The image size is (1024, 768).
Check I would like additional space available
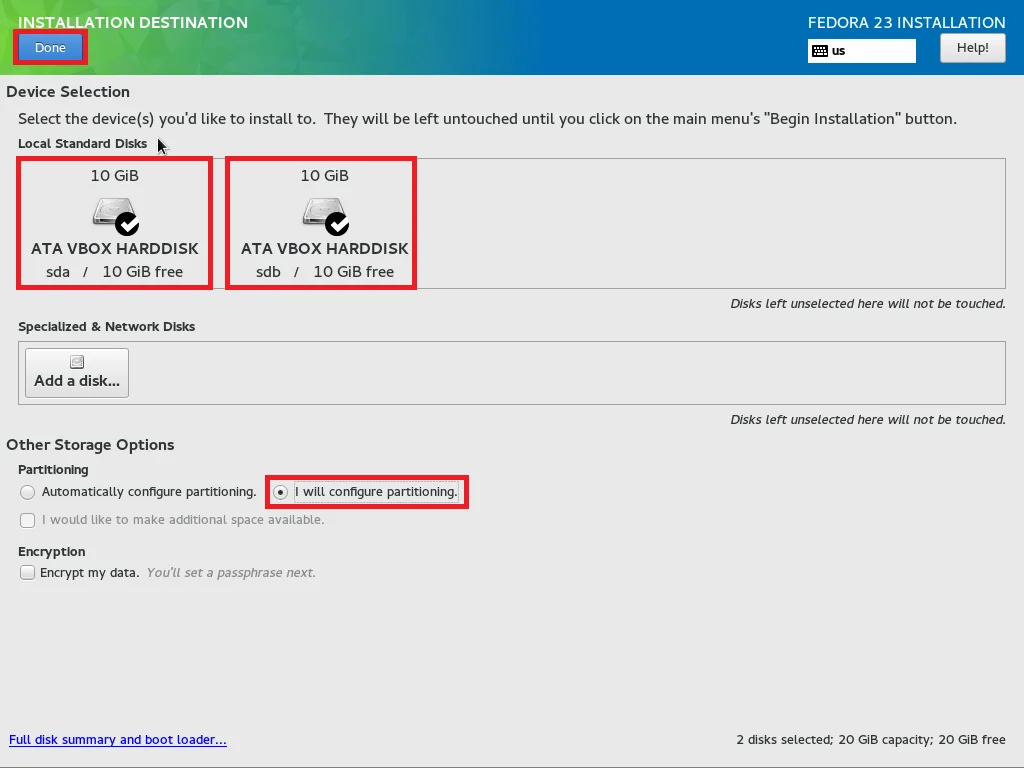pyautogui.click(x=27, y=520)
